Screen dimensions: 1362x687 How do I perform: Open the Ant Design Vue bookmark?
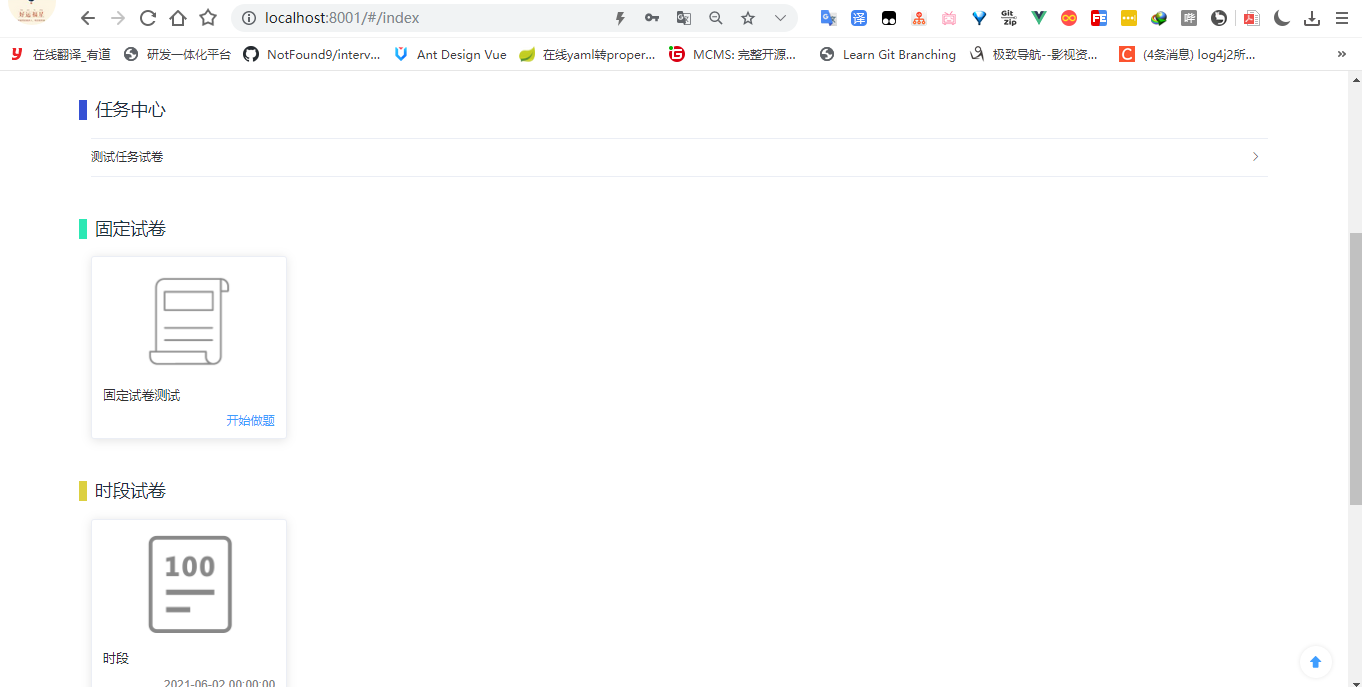(450, 55)
